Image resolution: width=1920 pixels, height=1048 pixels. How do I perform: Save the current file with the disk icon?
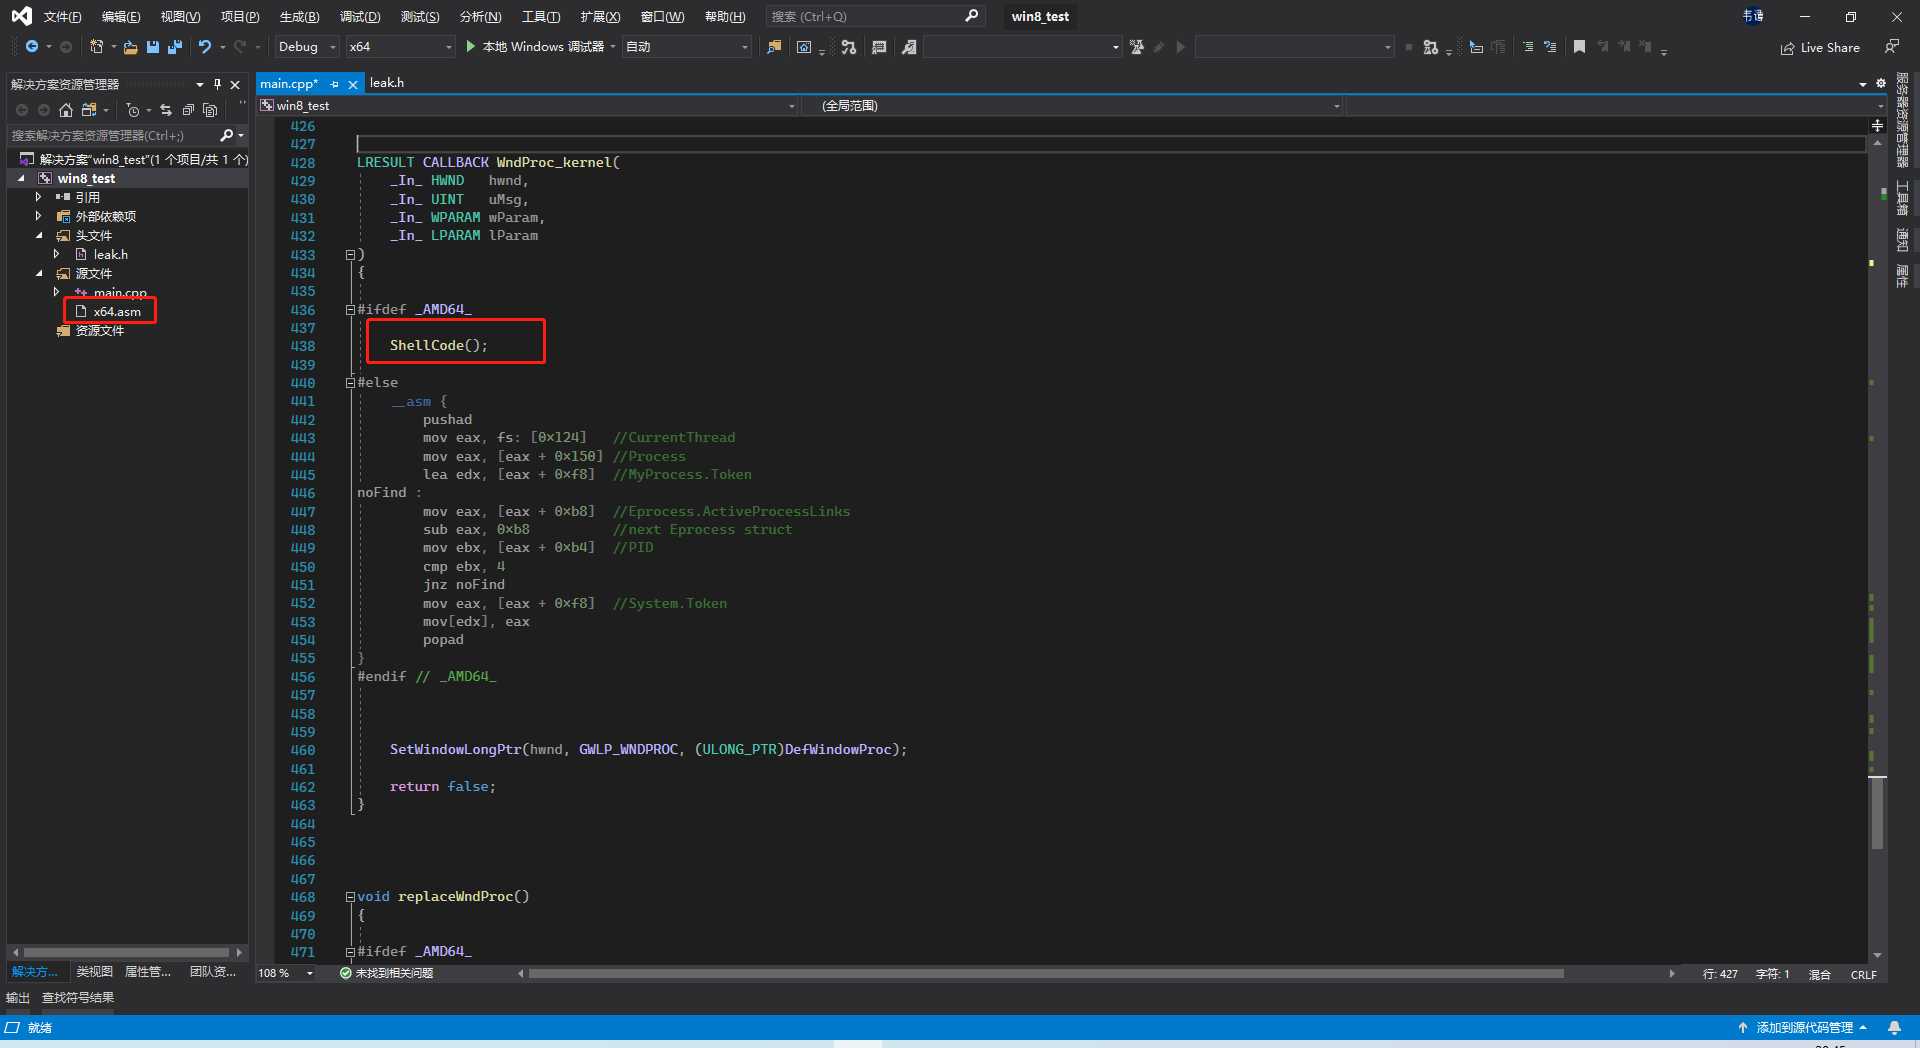pos(153,47)
